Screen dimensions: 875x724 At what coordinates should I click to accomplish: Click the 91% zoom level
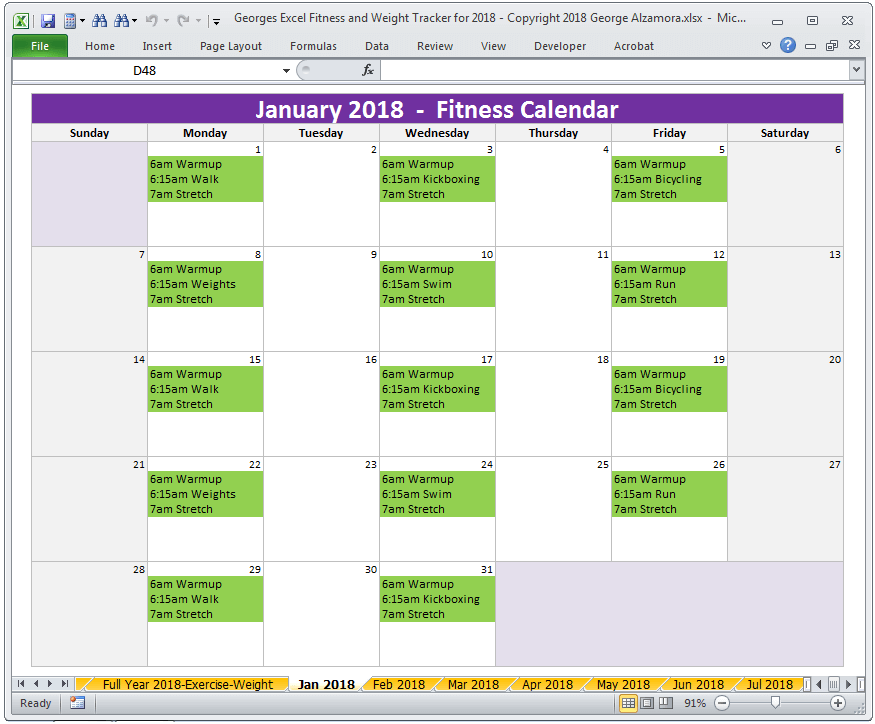click(x=695, y=703)
